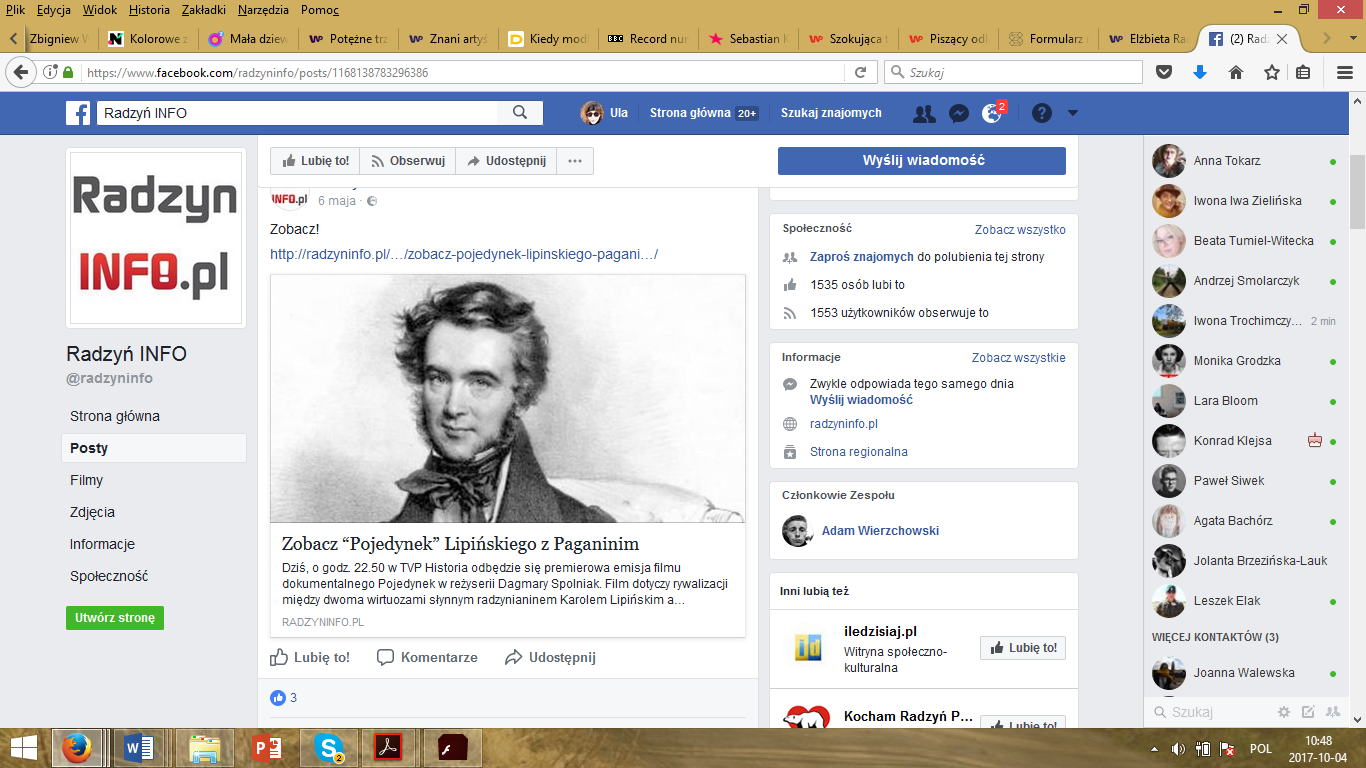
Task: Share the post via Udostępnij below article
Action: 550,657
